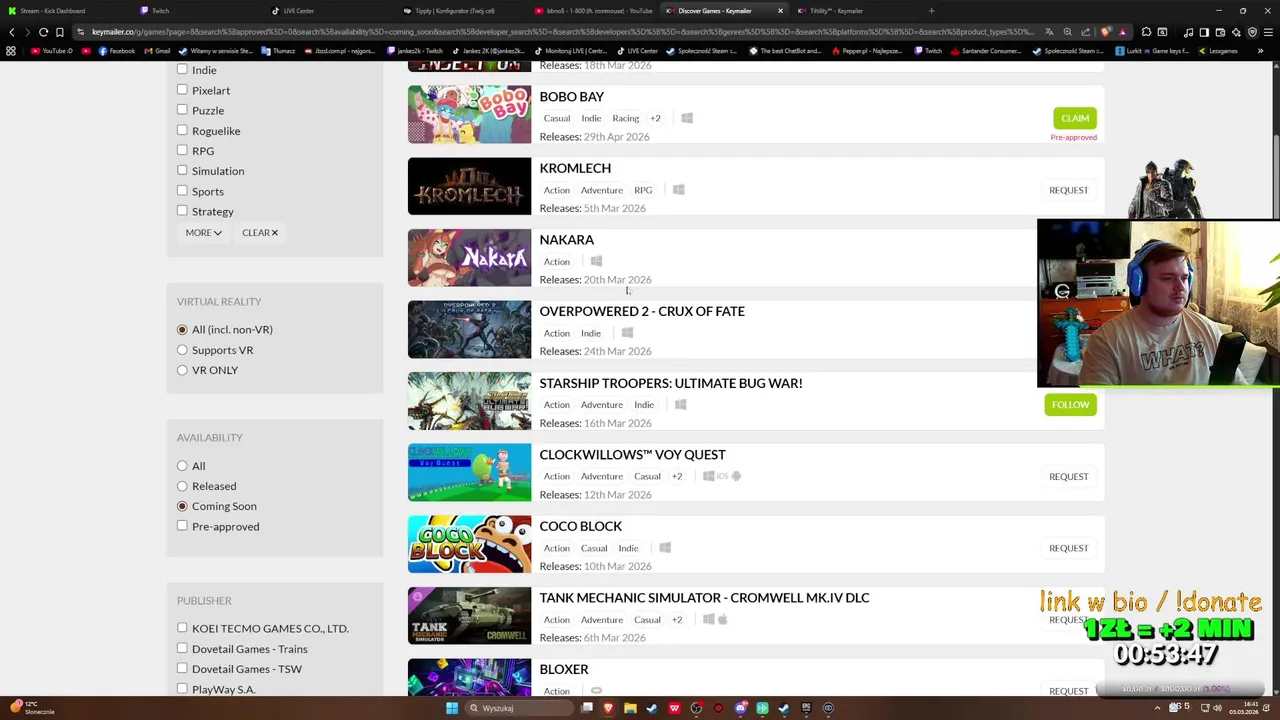This screenshot has width=1280, height=720.
Task: Claim the BOBO BAY key
Action: click(x=1075, y=118)
